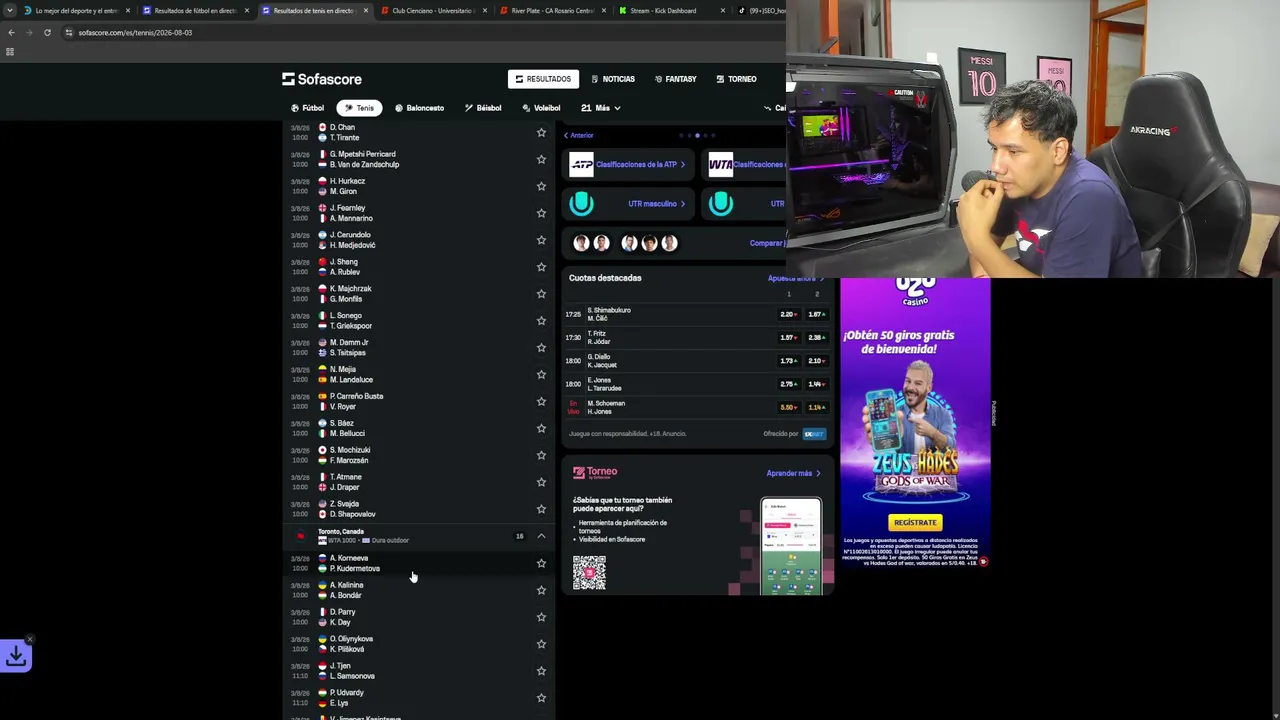Viewport: 1280px width, 720px height.
Task: Select odds 2.20 for Shimabukuro
Action: coord(788,314)
